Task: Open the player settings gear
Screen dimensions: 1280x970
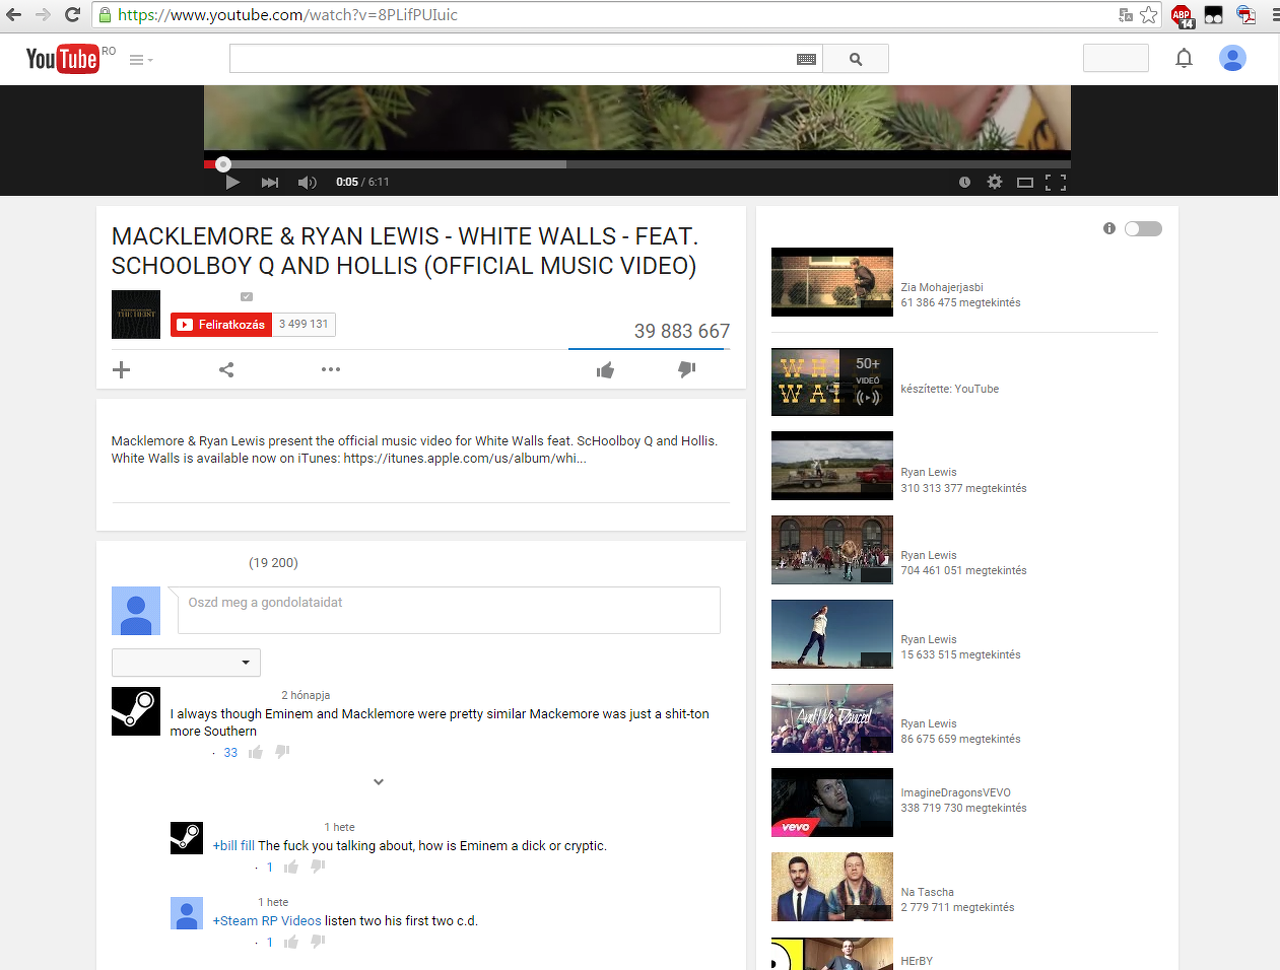Action: point(994,182)
